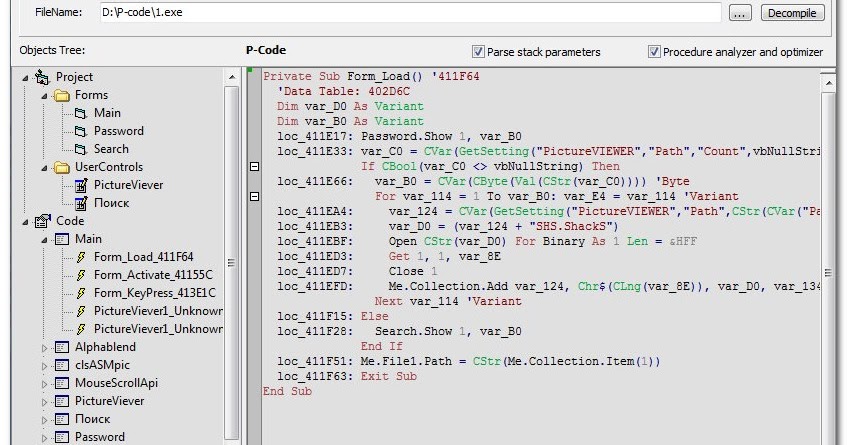This screenshot has height=445, width=847.
Task: Click the PictureViever module icon under Code
Action: [x=62, y=401]
